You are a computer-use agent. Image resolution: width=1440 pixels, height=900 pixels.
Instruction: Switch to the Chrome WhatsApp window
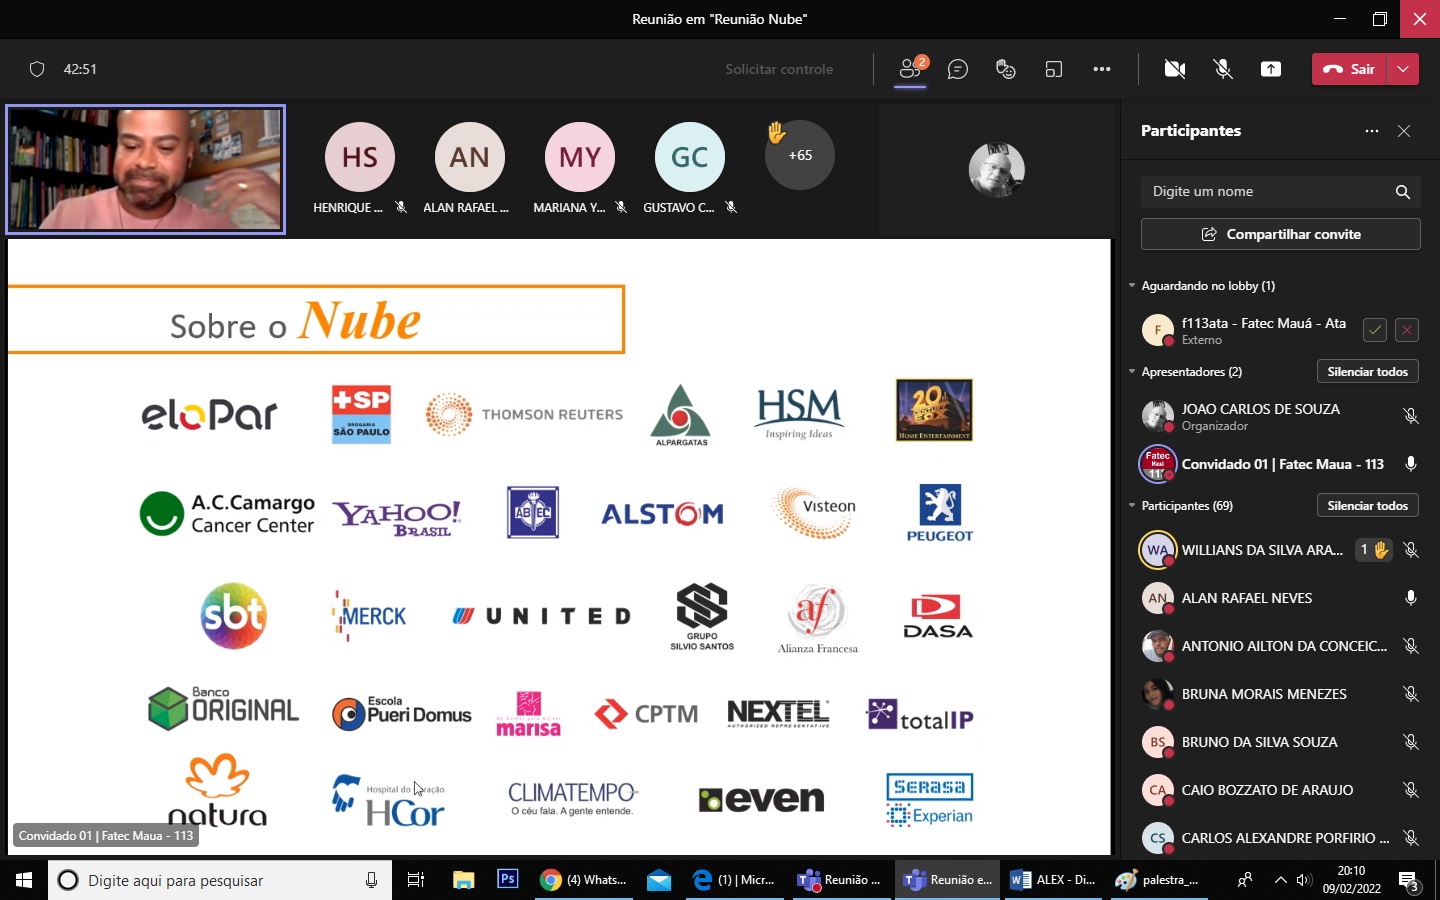tap(584, 880)
